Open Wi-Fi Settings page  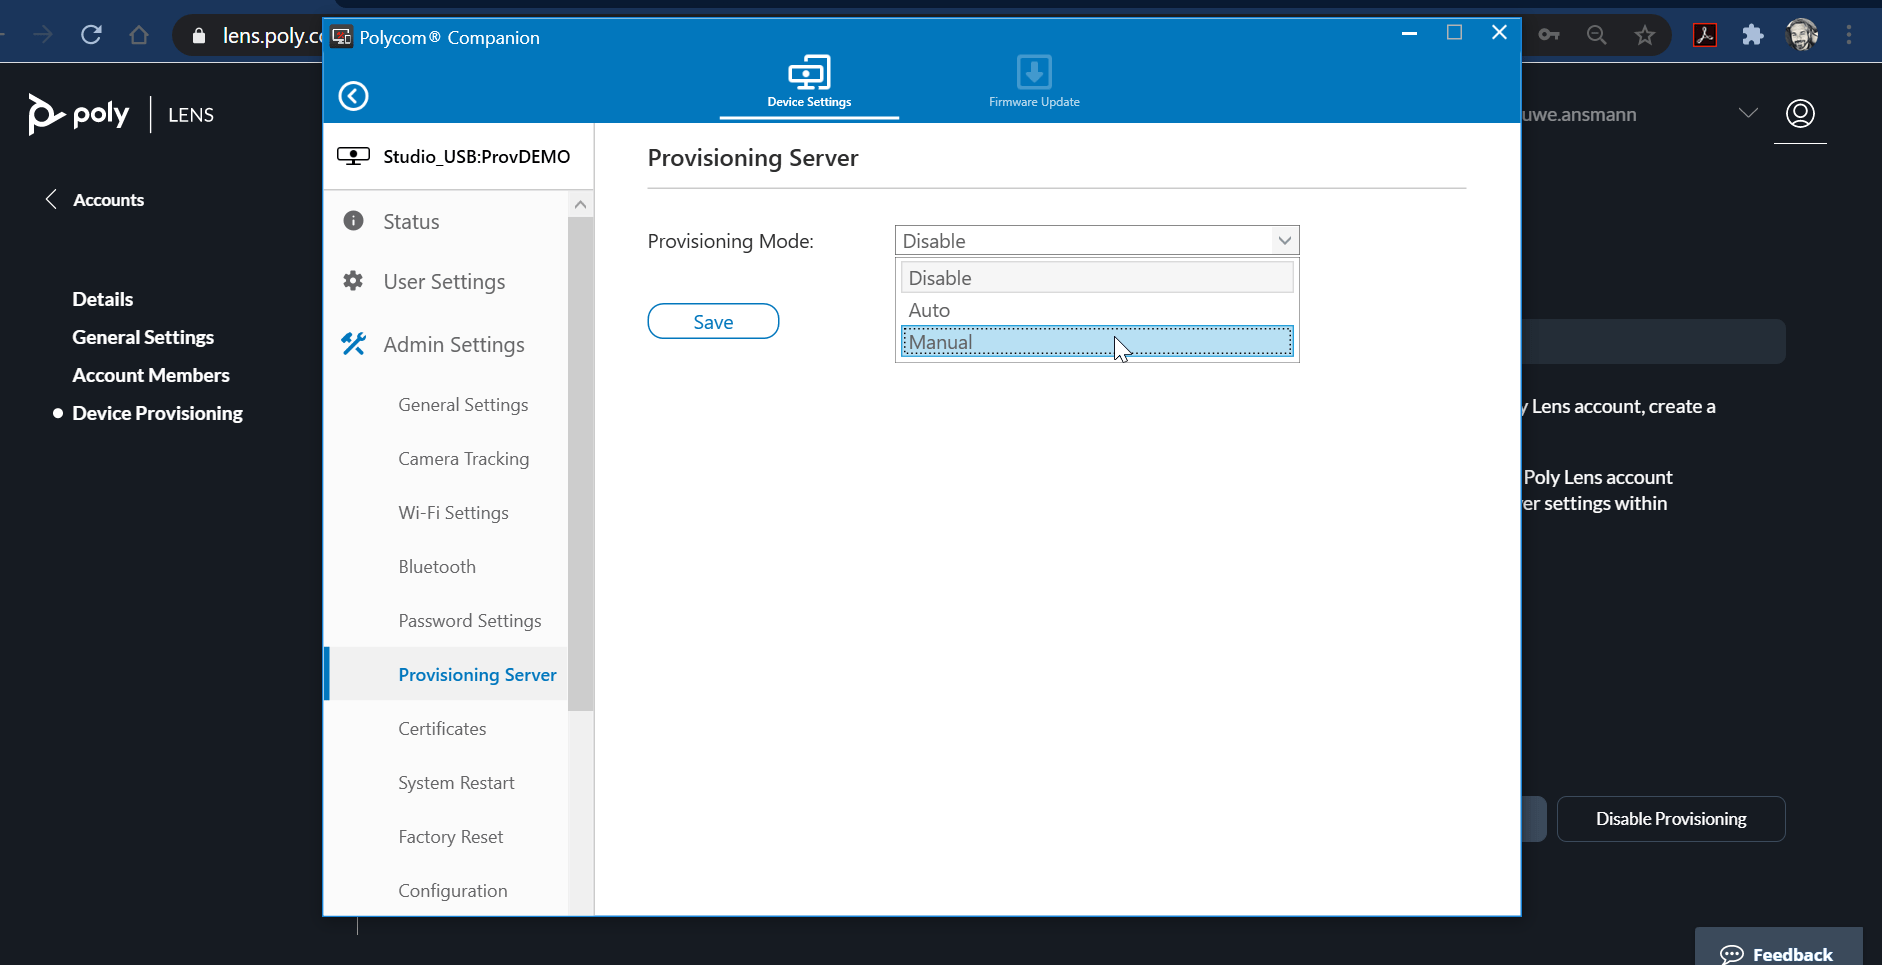click(x=453, y=513)
